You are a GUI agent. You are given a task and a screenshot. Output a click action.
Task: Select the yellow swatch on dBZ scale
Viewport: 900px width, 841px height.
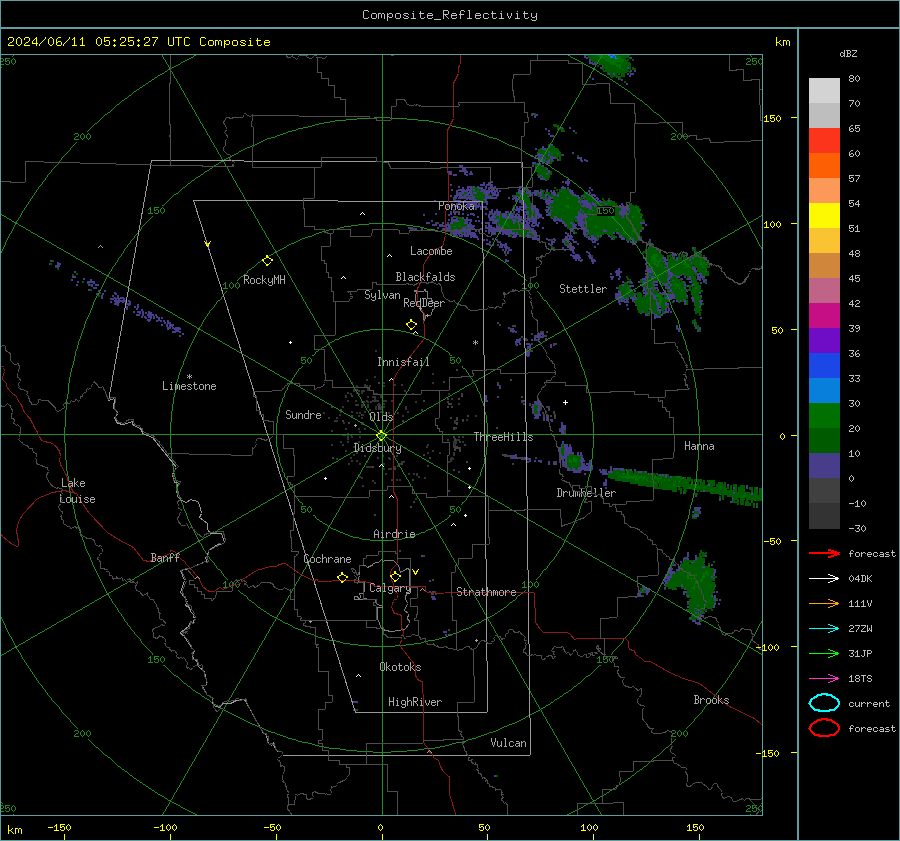coord(824,216)
